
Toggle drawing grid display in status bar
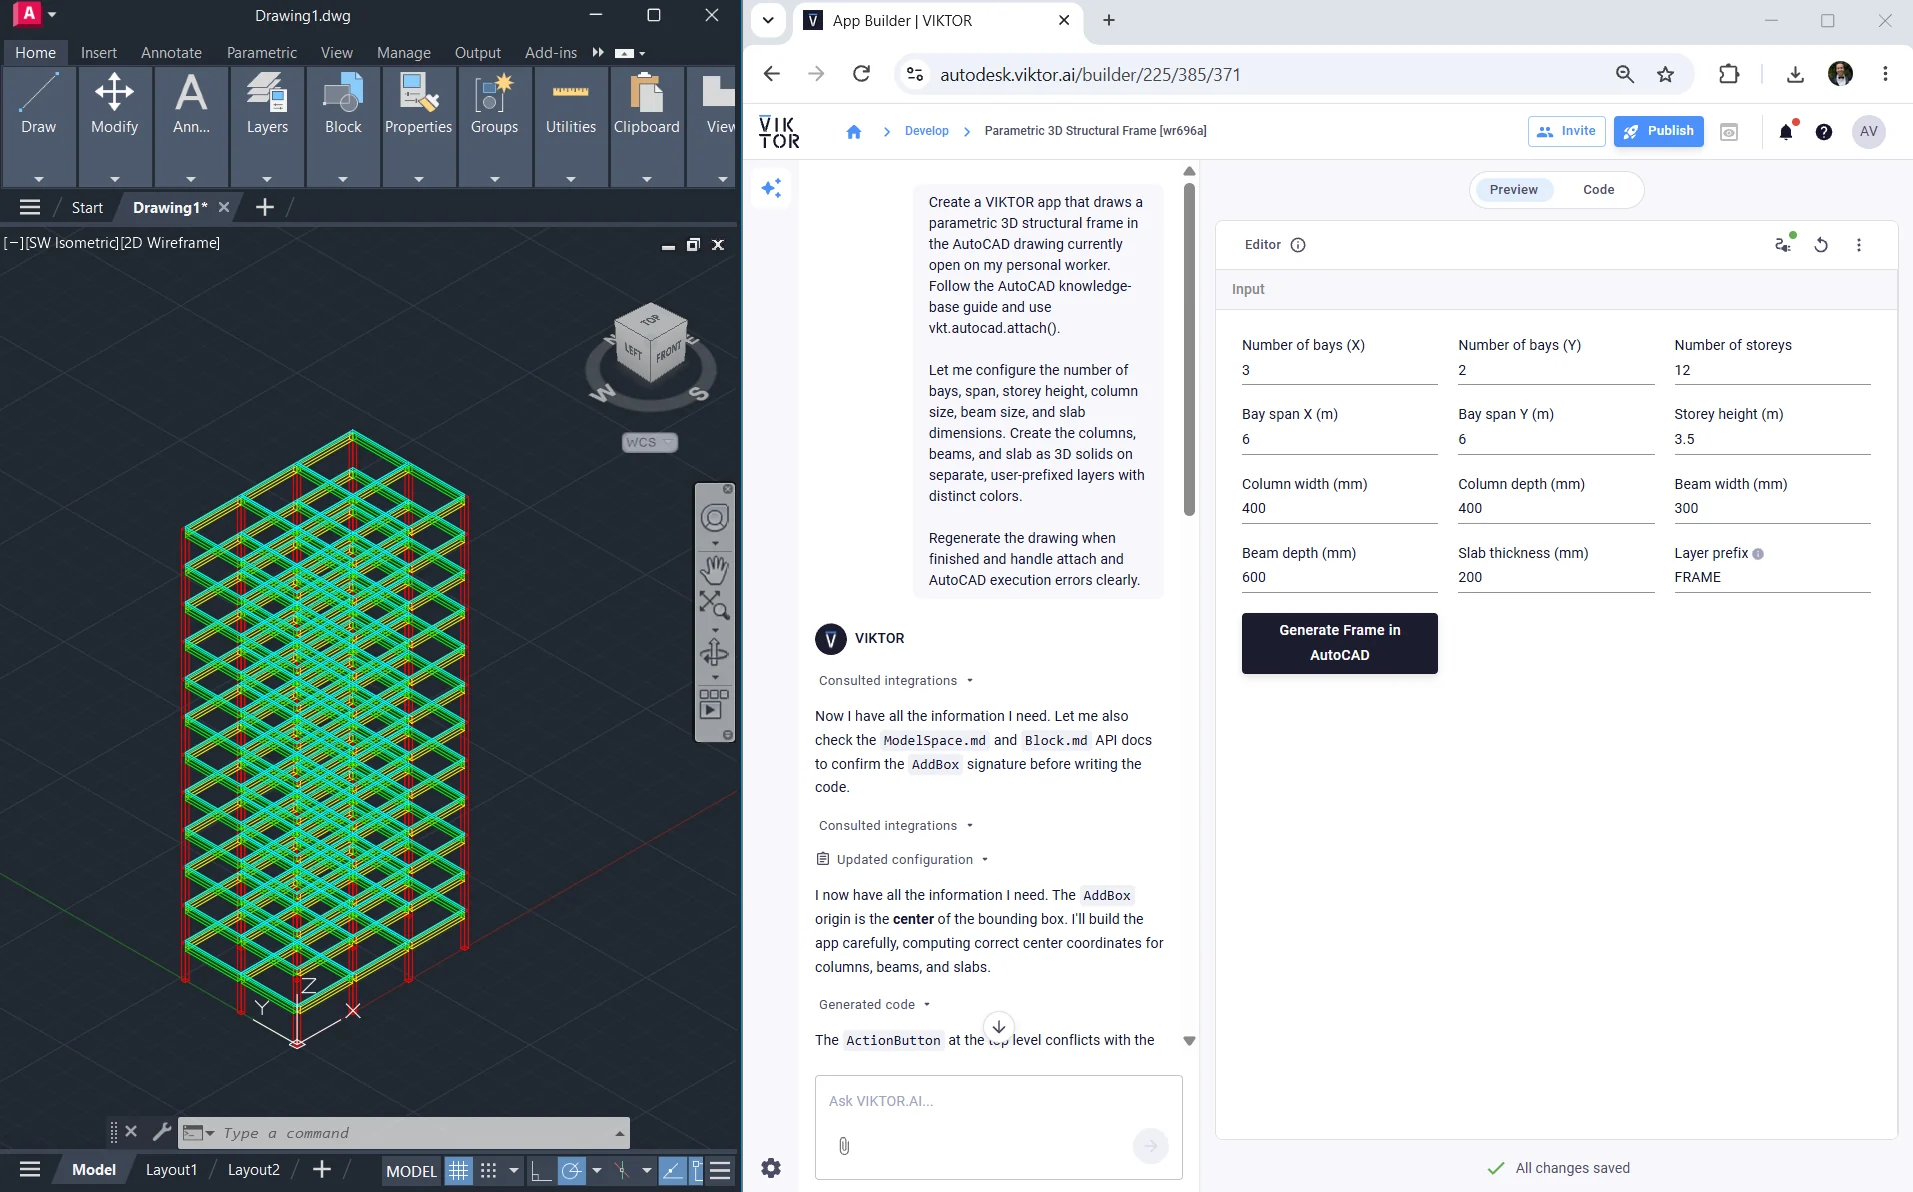pyautogui.click(x=458, y=1170)
